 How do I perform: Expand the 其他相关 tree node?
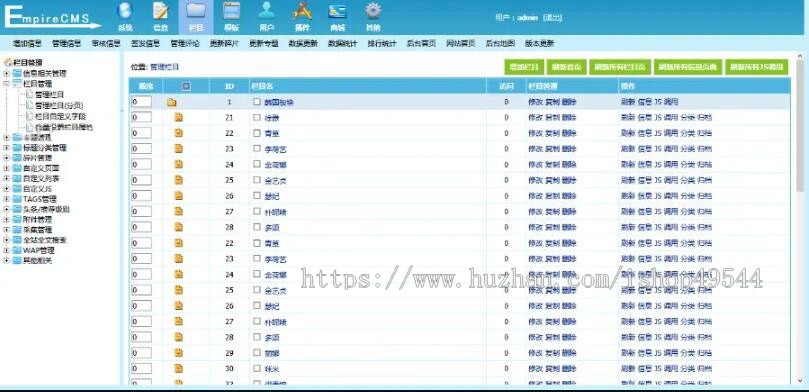(x=6, y=261)
